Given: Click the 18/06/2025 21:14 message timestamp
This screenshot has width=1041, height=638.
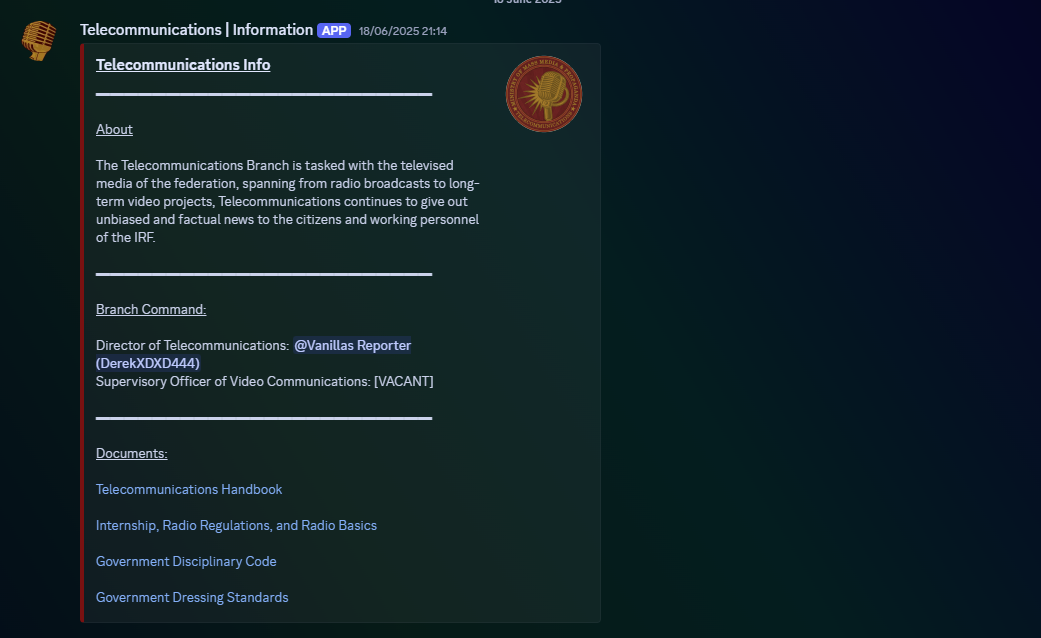Looking at the screenshot, I should click(x=403, y=31).
